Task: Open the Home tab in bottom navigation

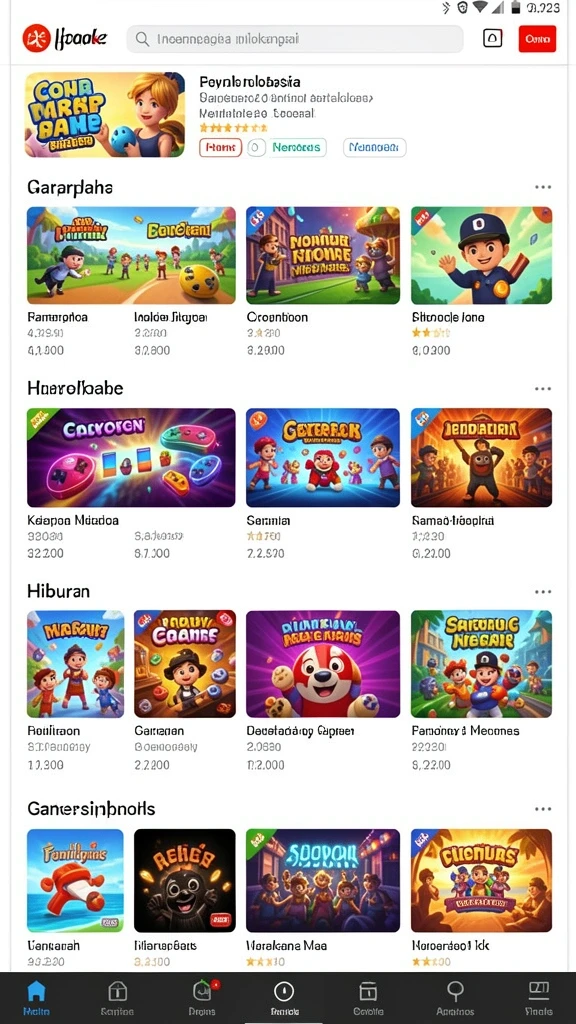Action: click(x=36, y=998)
